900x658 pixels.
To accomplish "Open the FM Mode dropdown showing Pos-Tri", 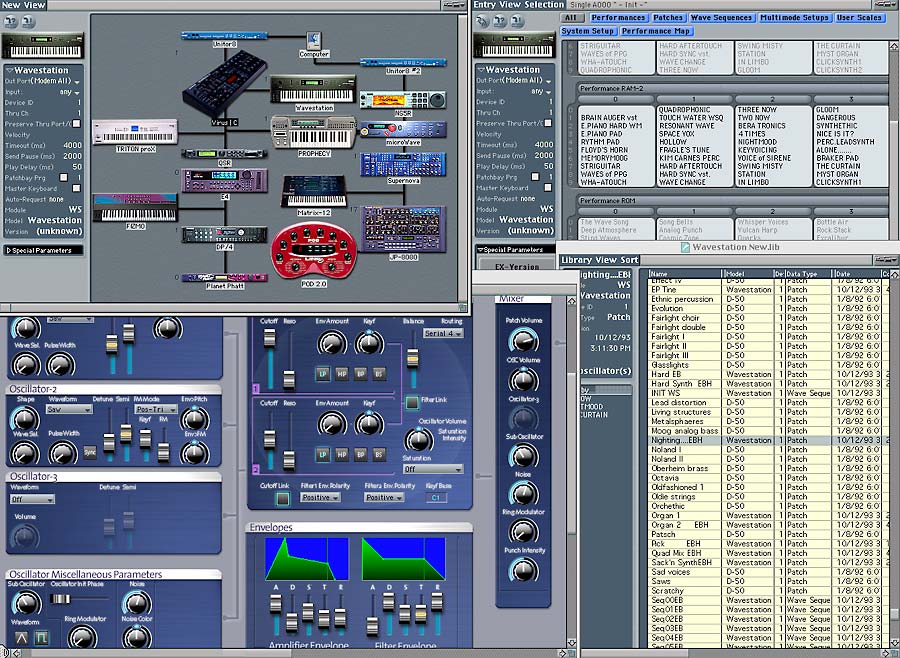I will point(156,409).
